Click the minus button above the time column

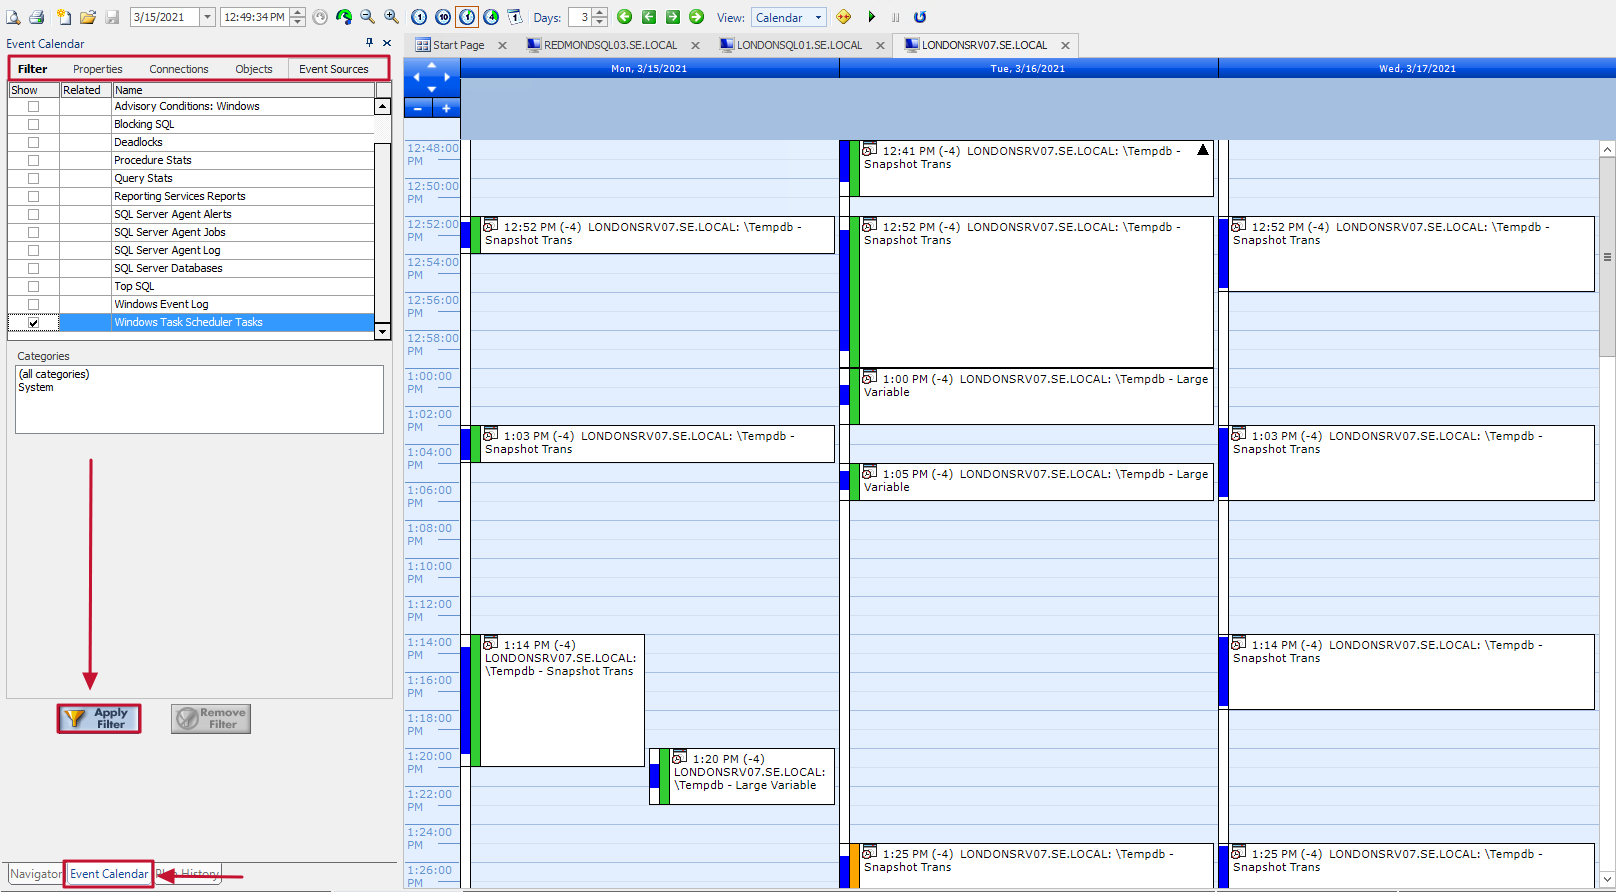coord(418,108)
